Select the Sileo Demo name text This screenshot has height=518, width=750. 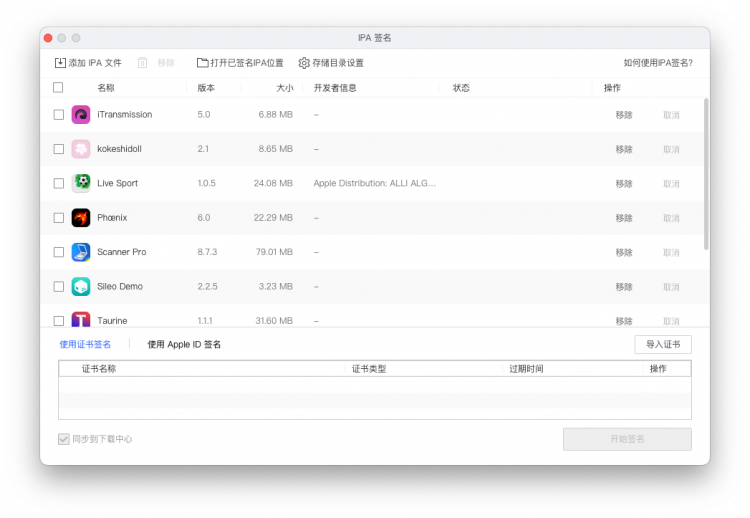(120, 287)
